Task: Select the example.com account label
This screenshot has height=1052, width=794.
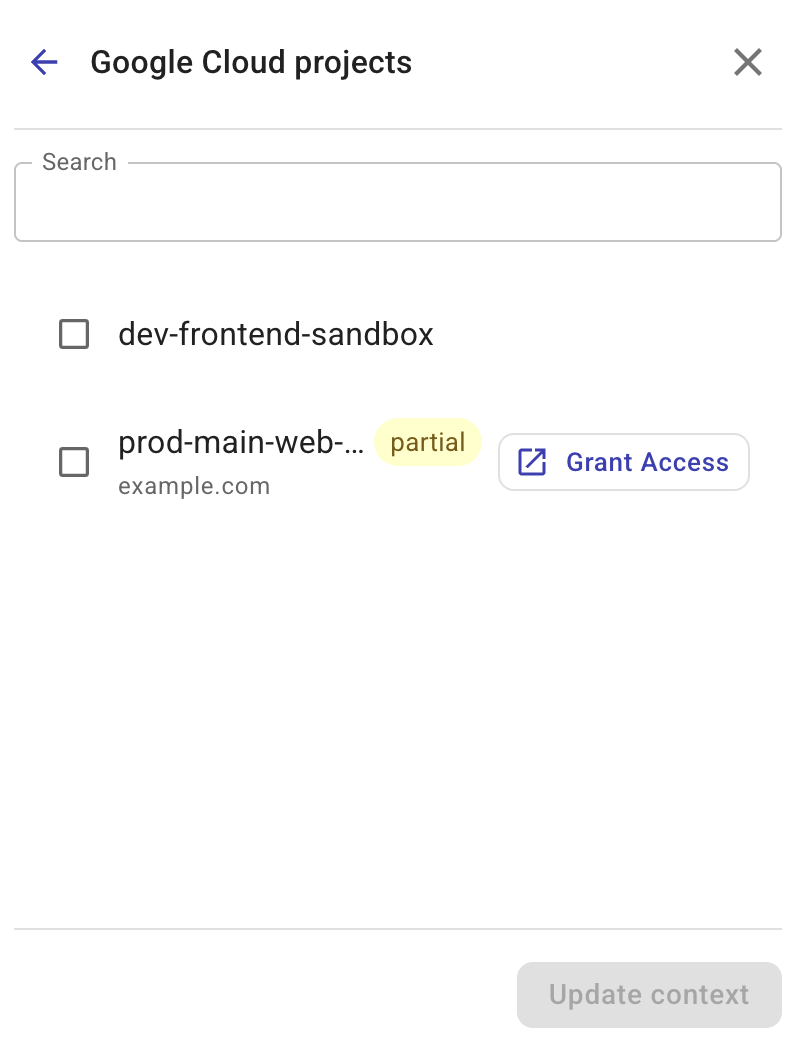Action: click(193, 486)
